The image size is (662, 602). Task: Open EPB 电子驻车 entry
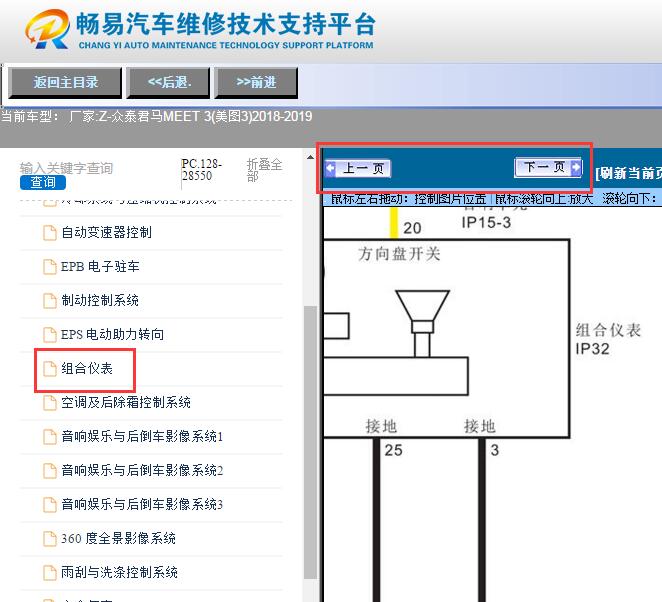(x=100, y=266)
